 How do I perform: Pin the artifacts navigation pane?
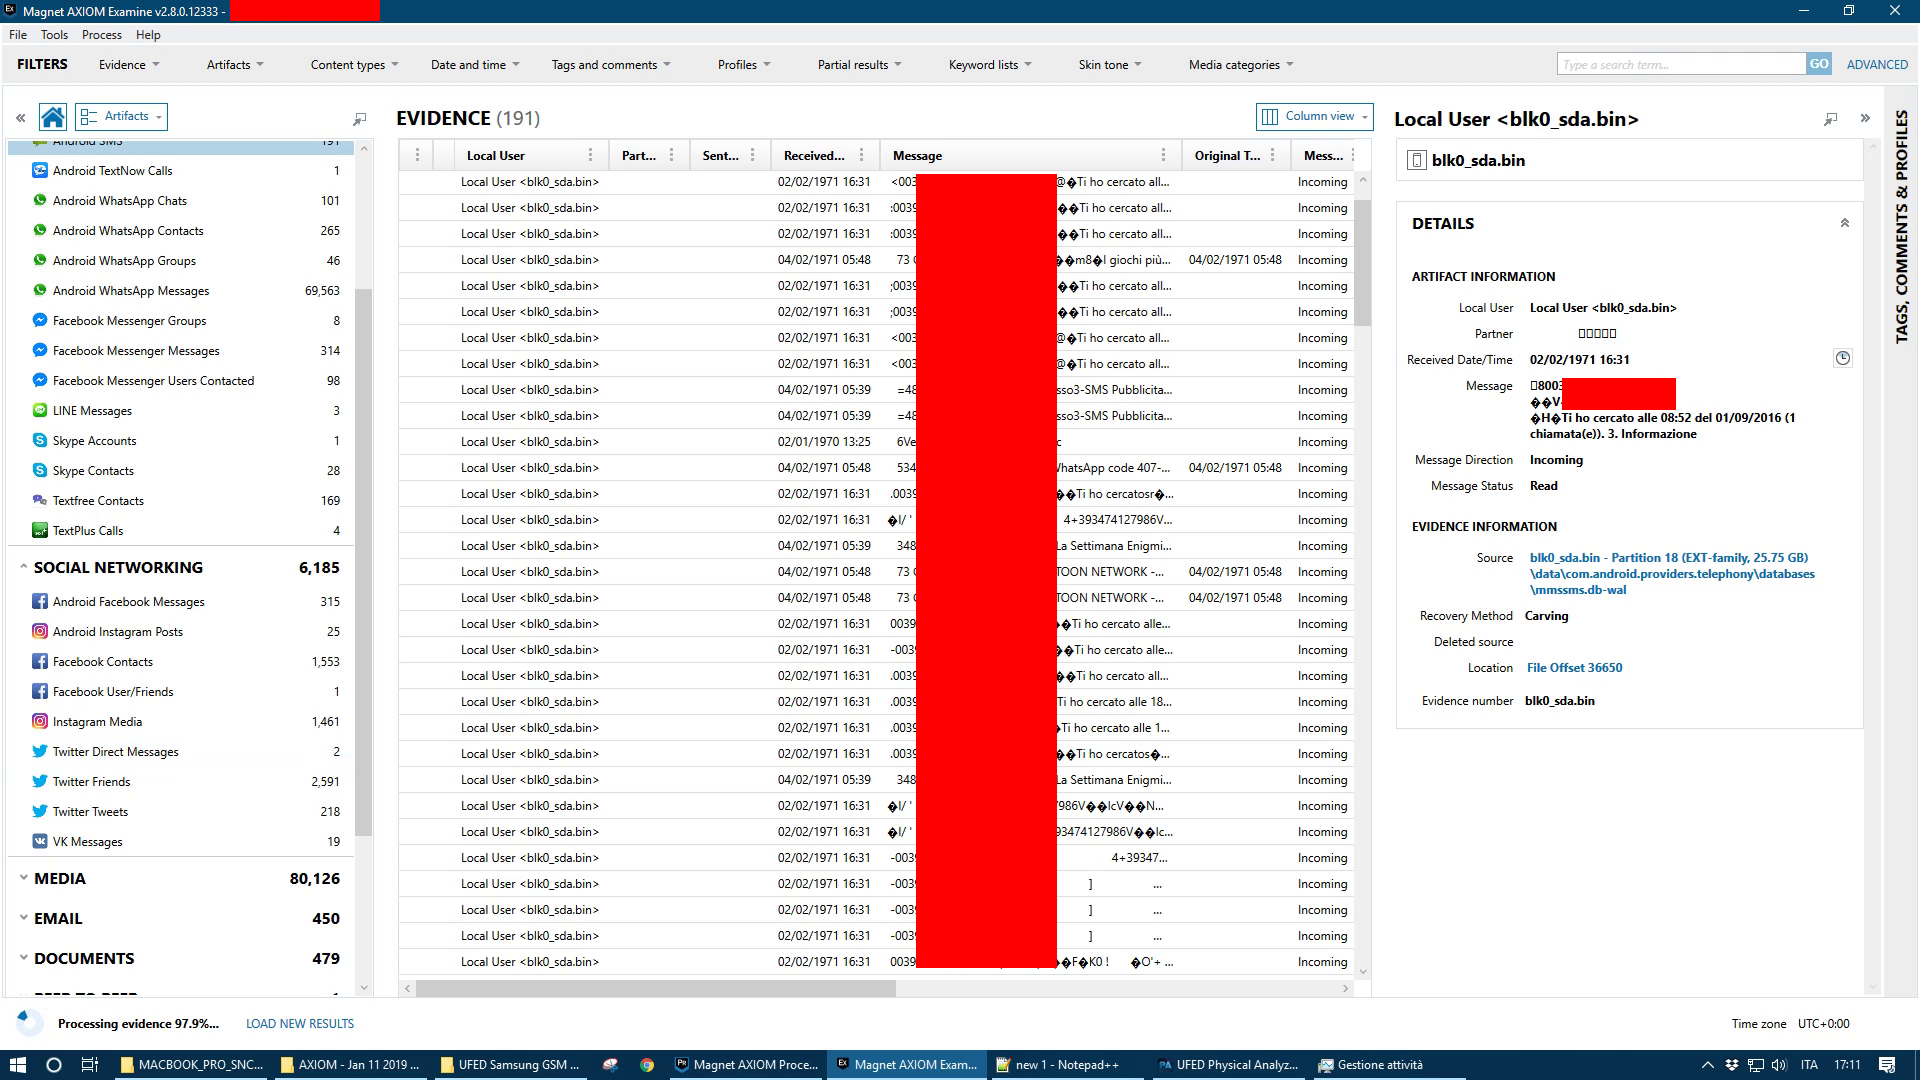click(x=360, y=119)
